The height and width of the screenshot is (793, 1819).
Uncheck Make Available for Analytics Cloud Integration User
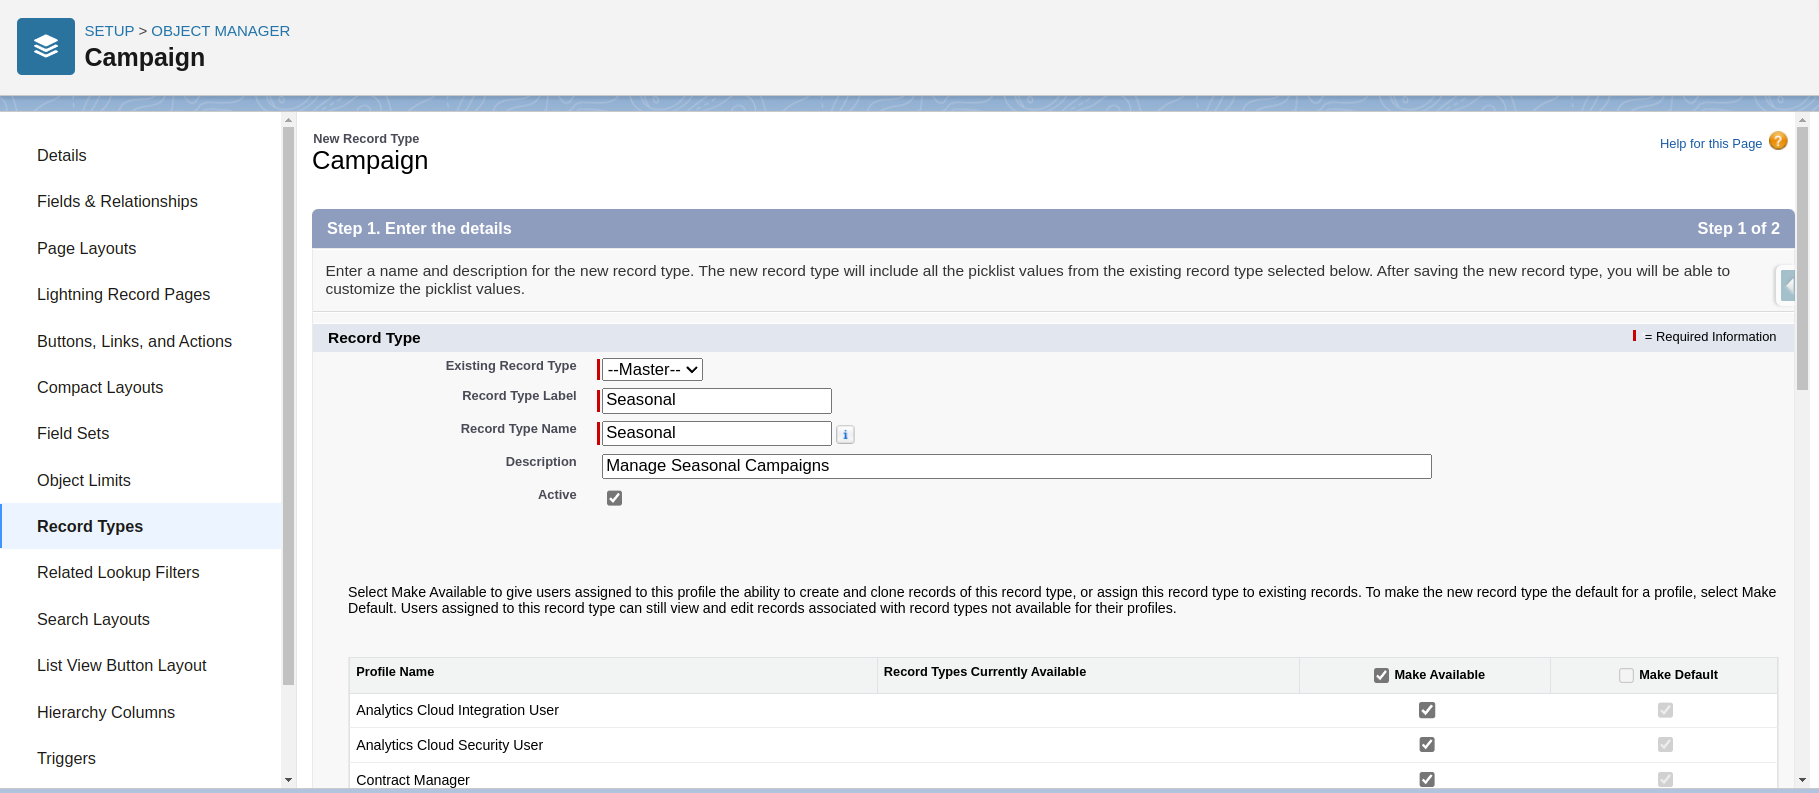tap(1427, 710)
